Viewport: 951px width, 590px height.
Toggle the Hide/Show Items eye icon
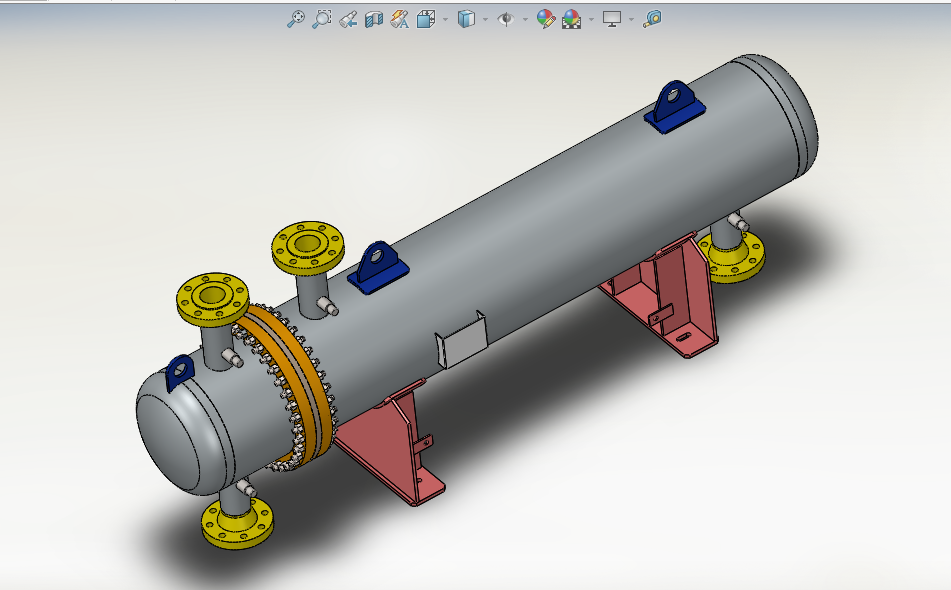point(506,18)
